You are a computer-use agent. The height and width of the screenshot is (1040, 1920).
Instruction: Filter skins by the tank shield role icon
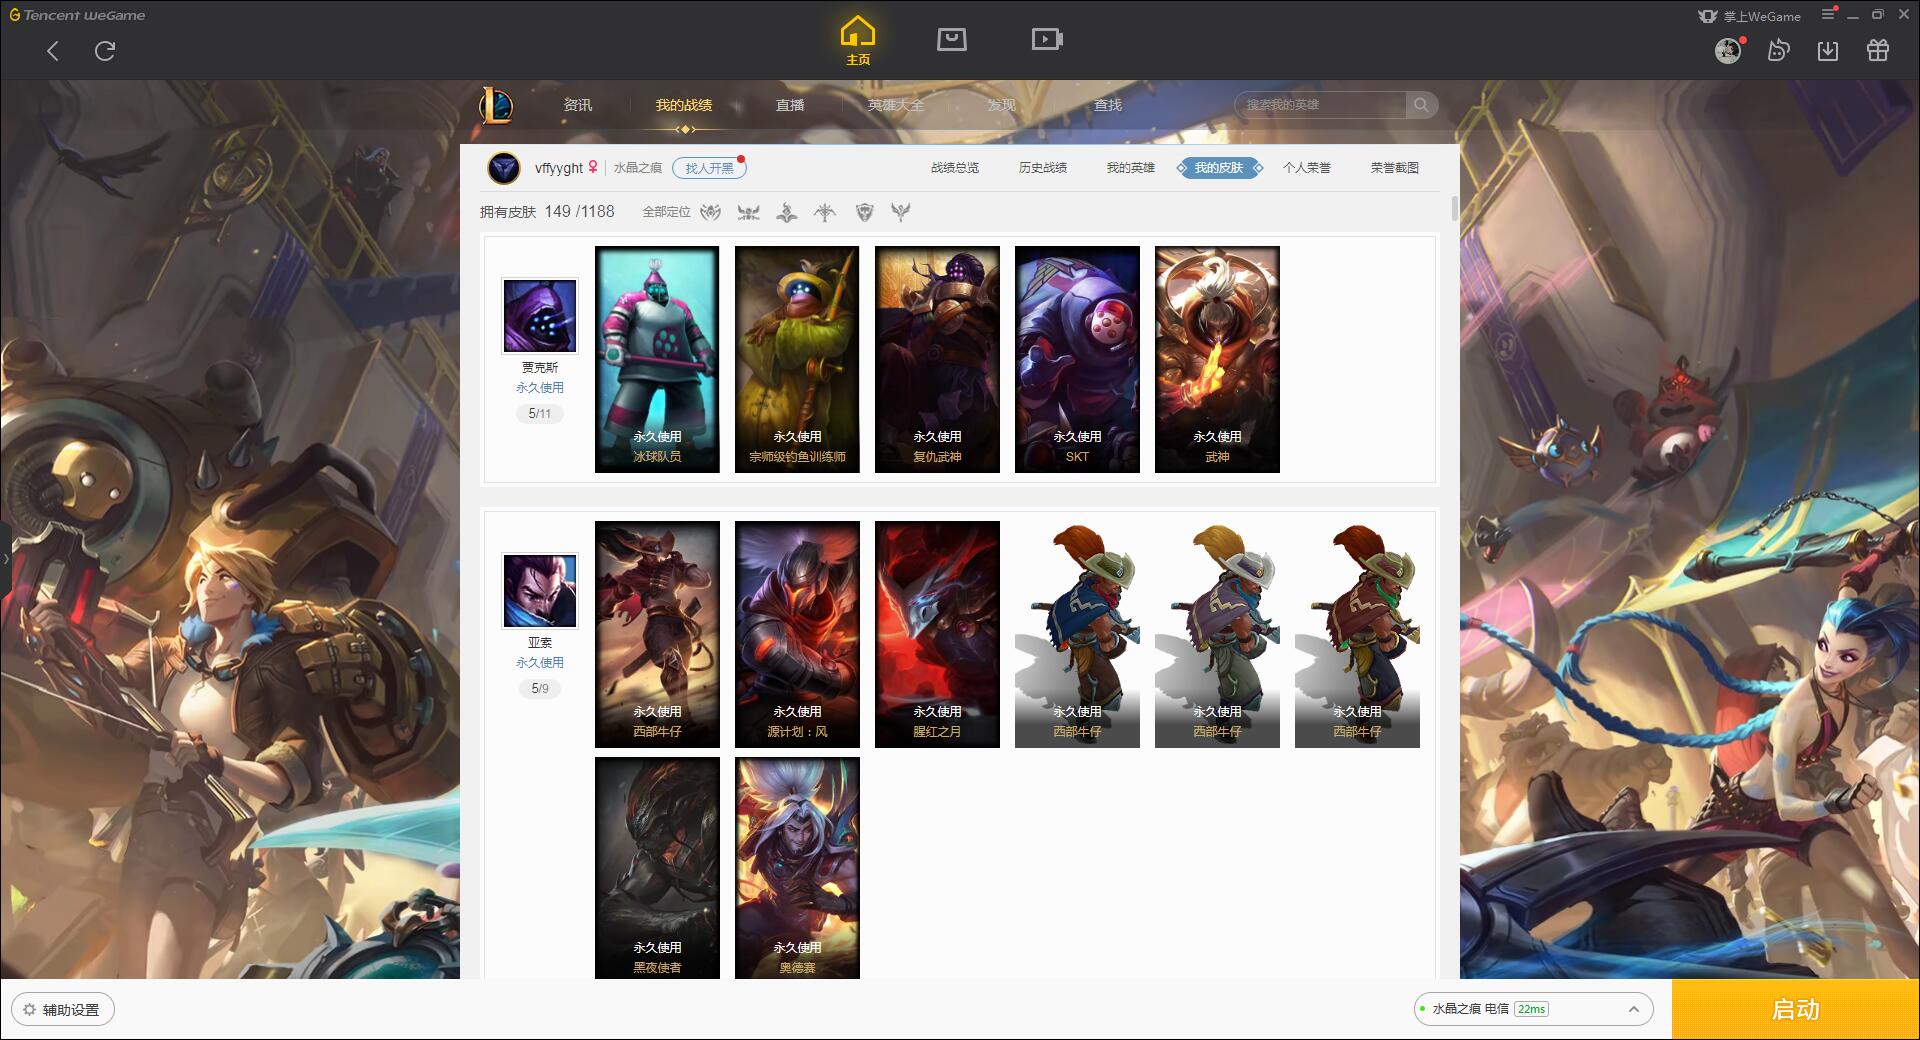(865, 212)
